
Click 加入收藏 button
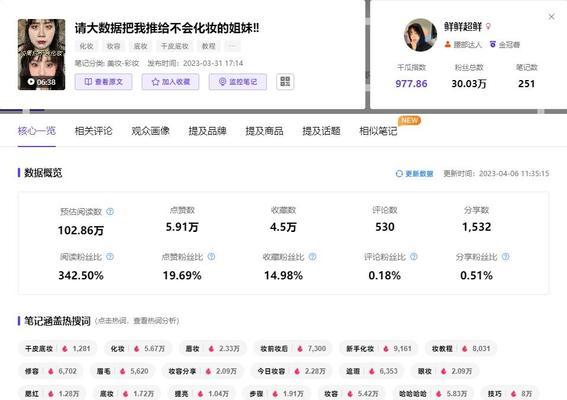(x=171, y=82)
